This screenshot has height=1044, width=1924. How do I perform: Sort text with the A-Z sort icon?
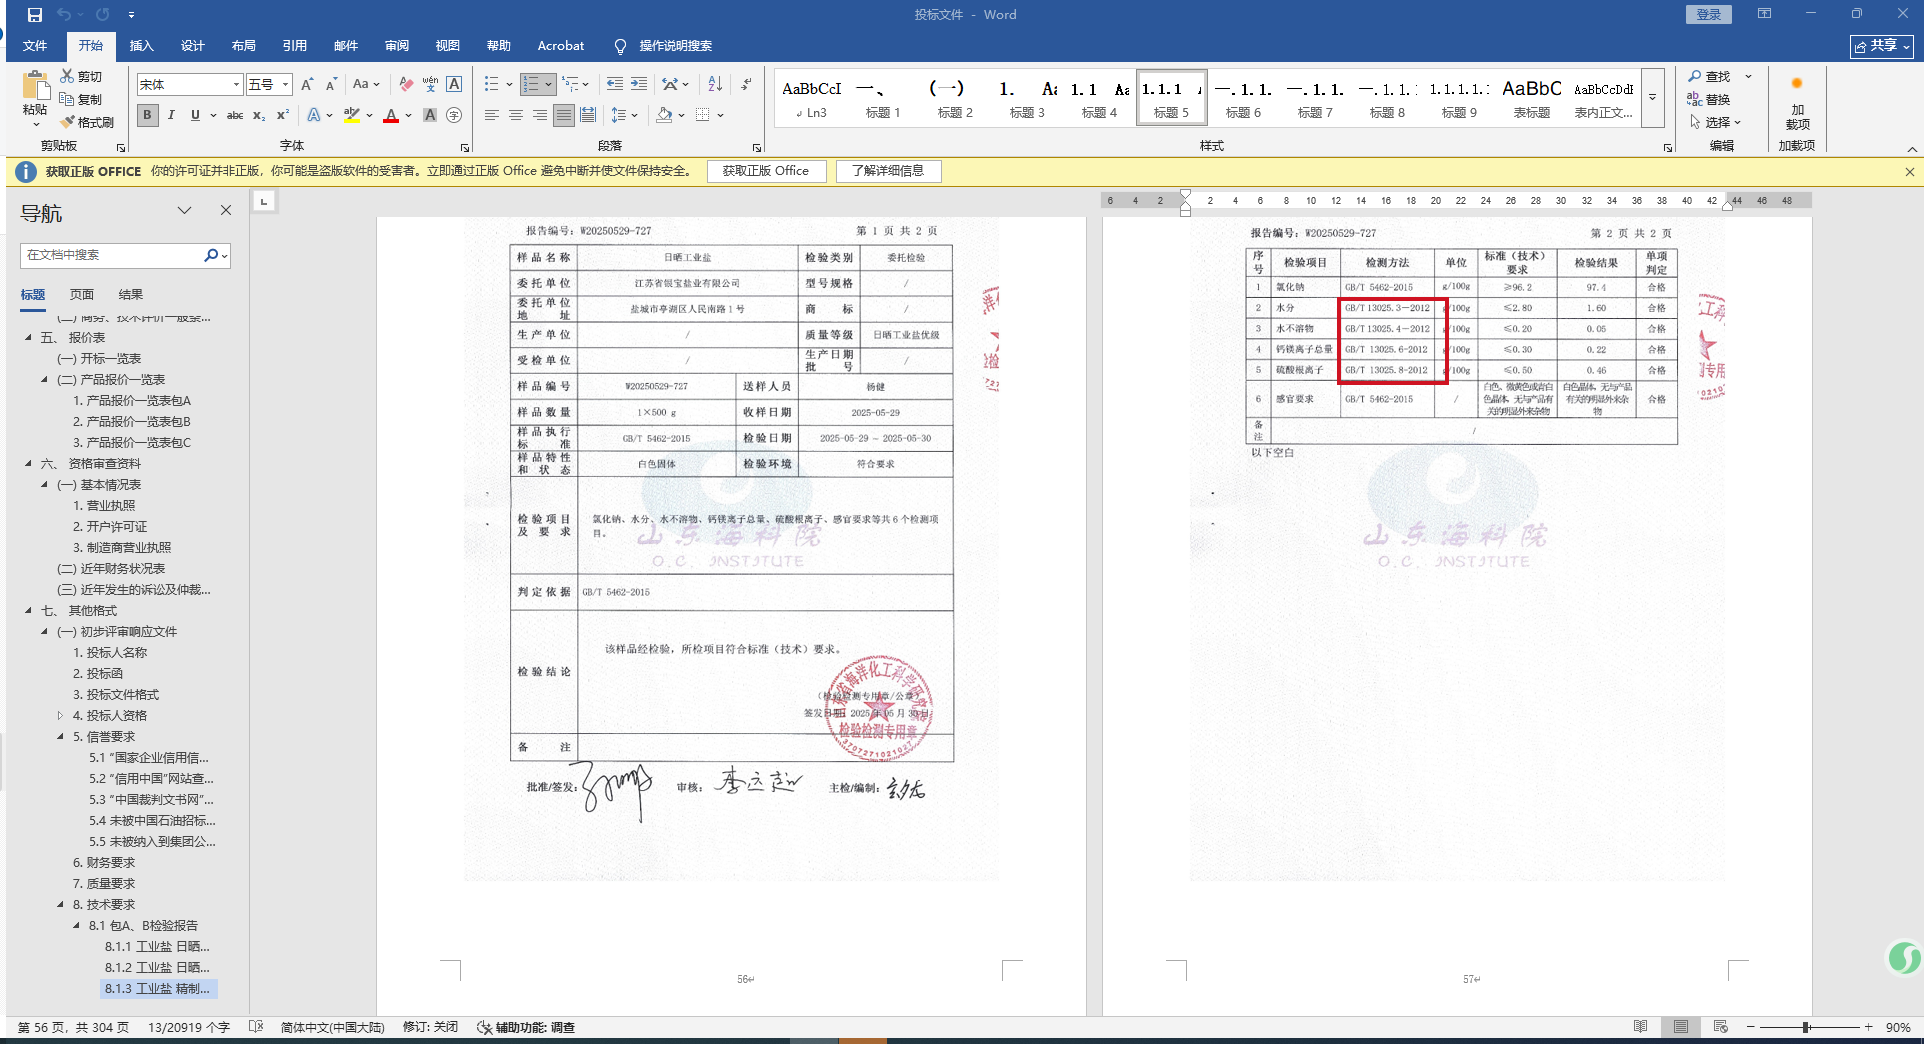[x=715, y=85]
